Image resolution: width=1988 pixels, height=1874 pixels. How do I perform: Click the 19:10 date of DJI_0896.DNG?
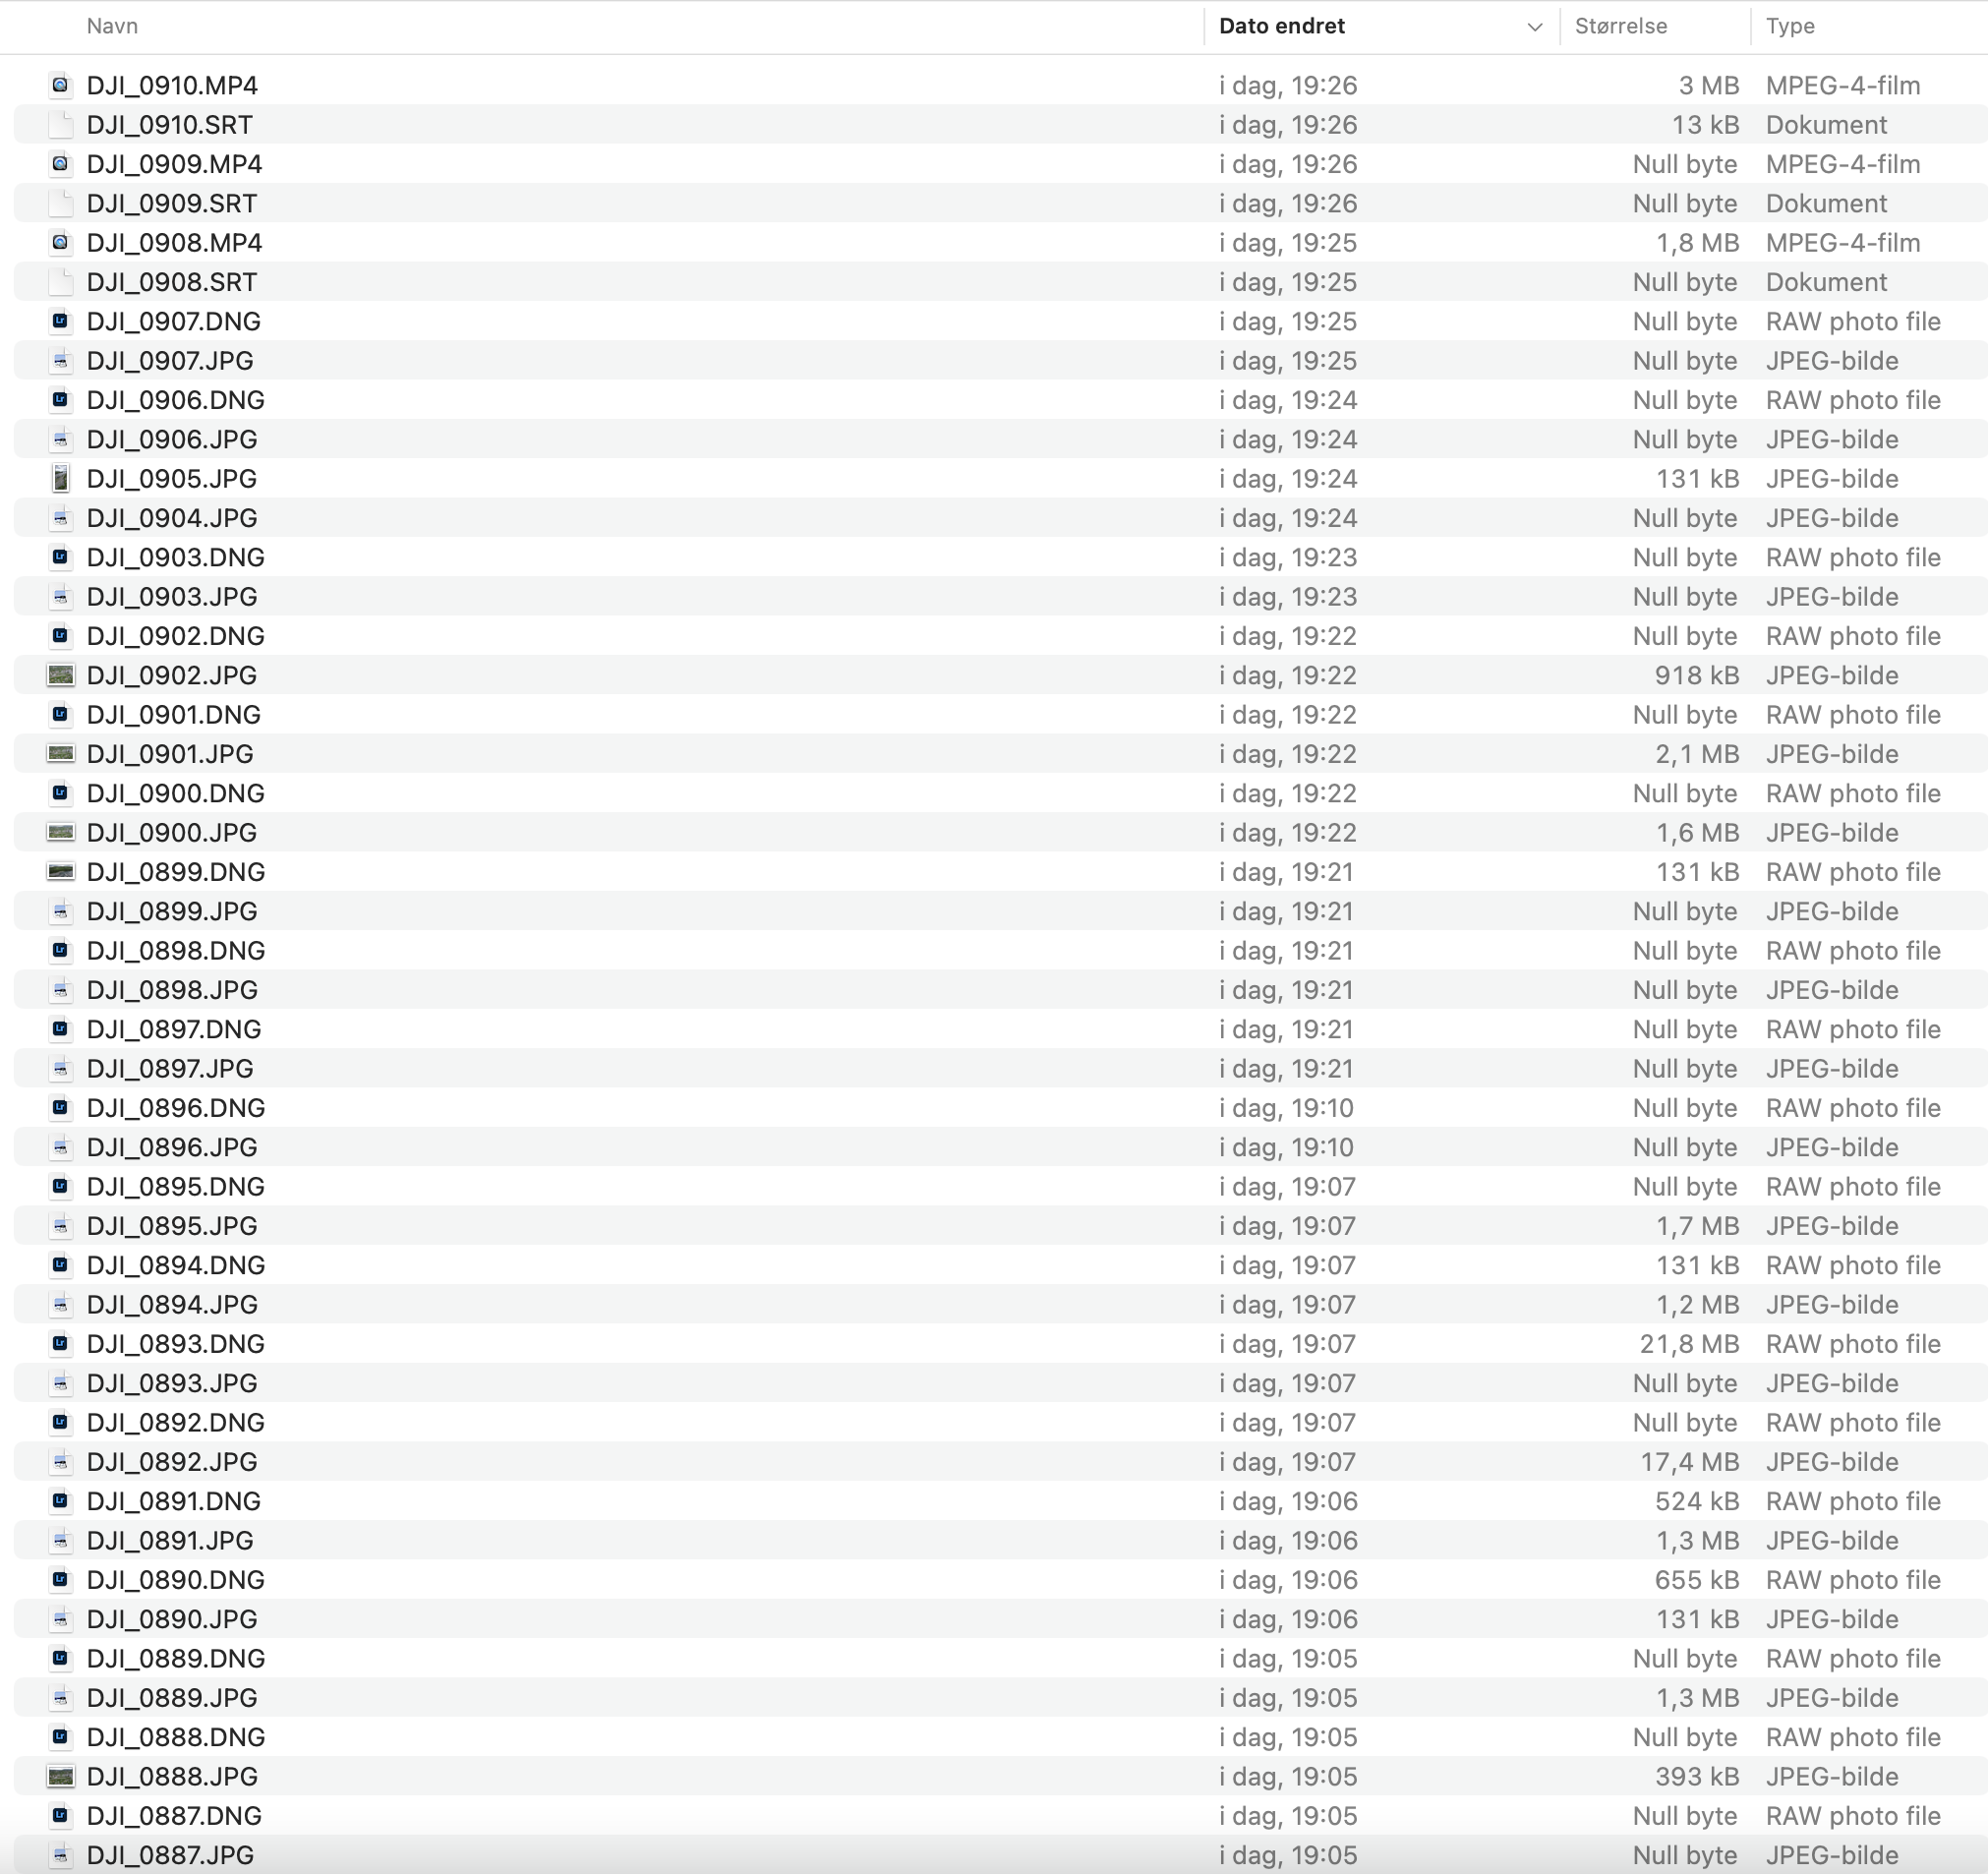point(1288,1108)
